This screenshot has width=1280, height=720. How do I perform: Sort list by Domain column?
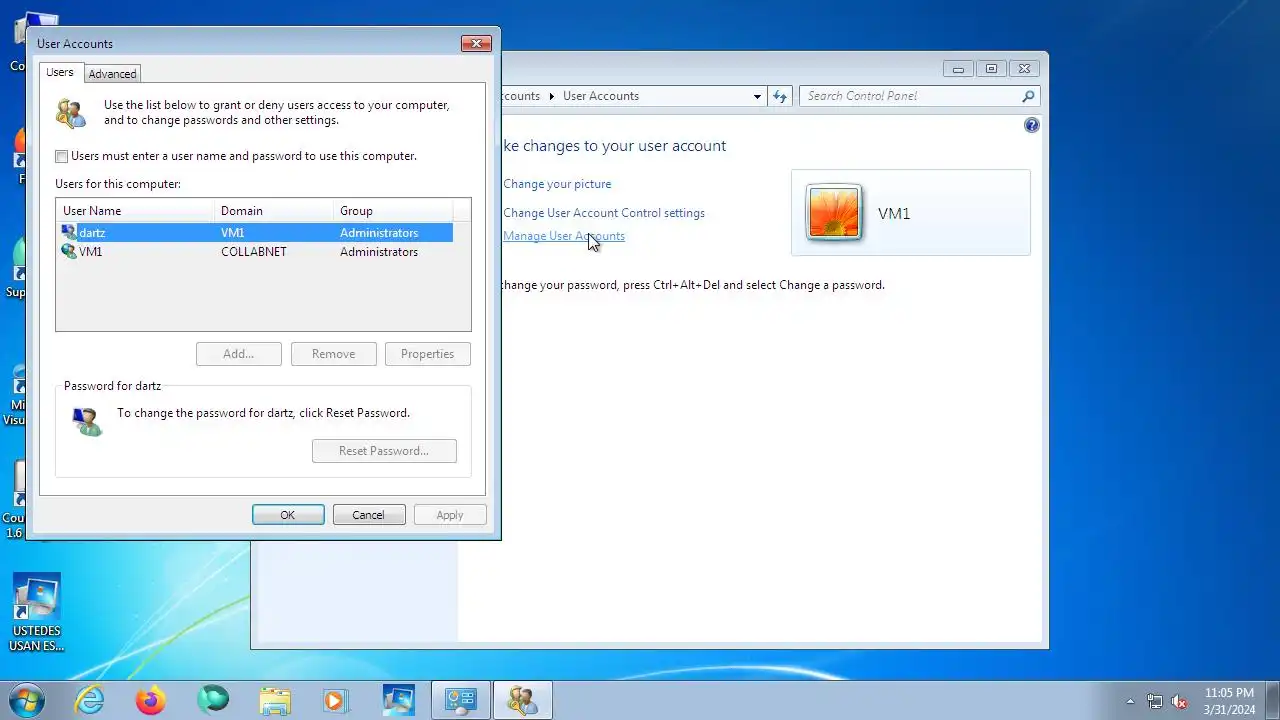274,210
